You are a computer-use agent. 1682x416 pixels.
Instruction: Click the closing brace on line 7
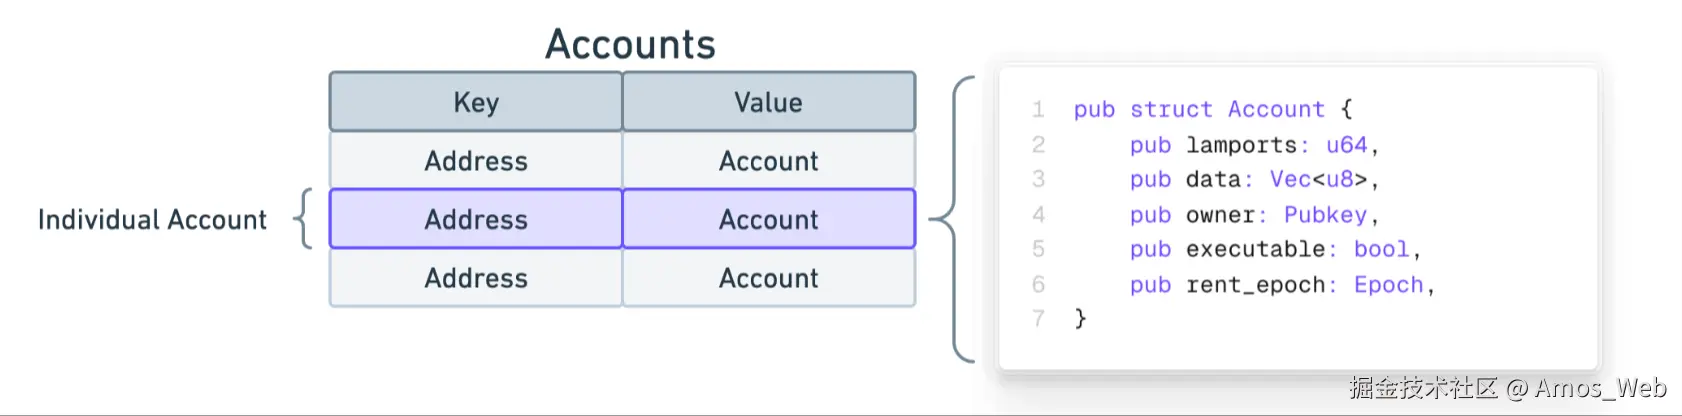1080,319
